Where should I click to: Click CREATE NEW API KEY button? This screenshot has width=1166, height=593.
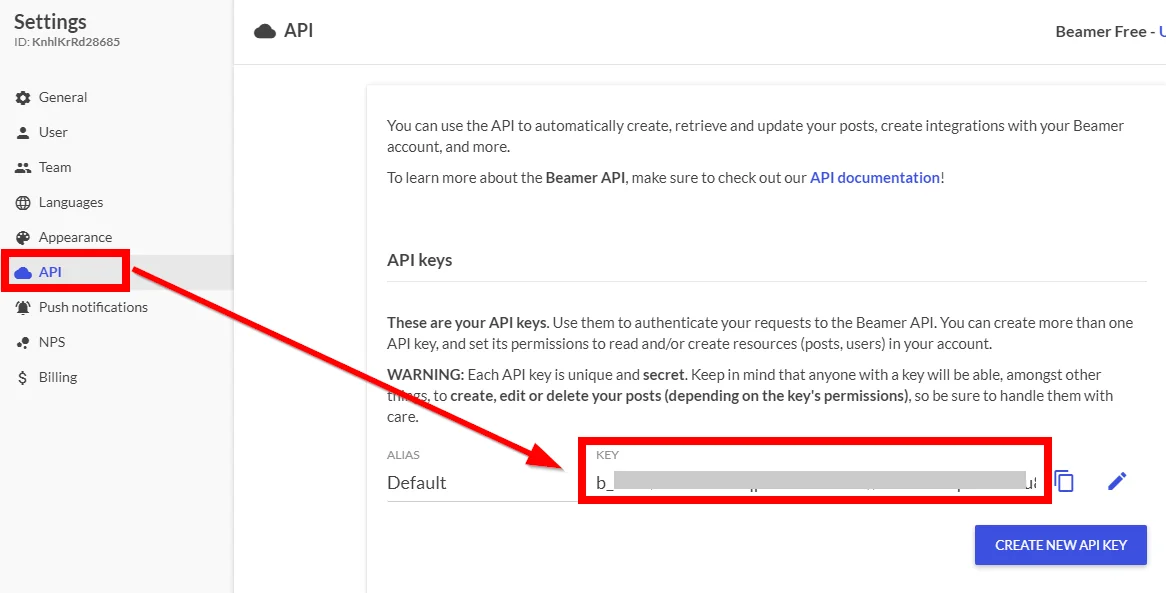tap(1060, 545)
